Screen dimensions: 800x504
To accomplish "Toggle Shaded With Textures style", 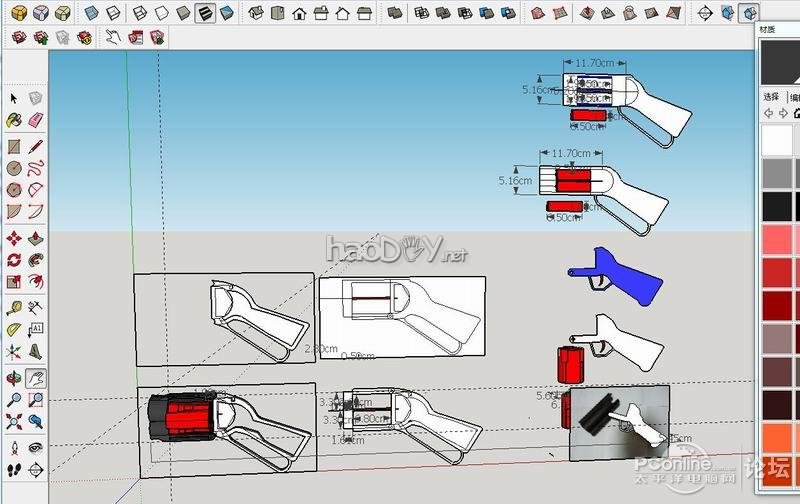I will pos(205,13).
